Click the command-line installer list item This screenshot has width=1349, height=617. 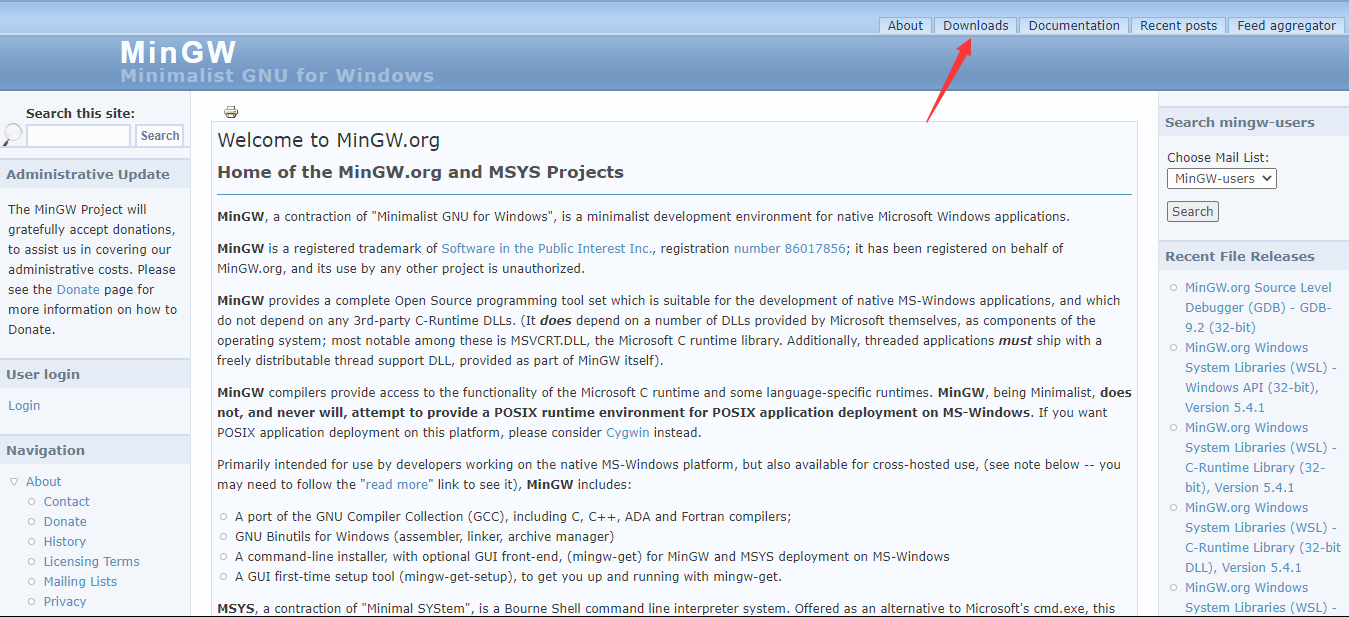592,556
